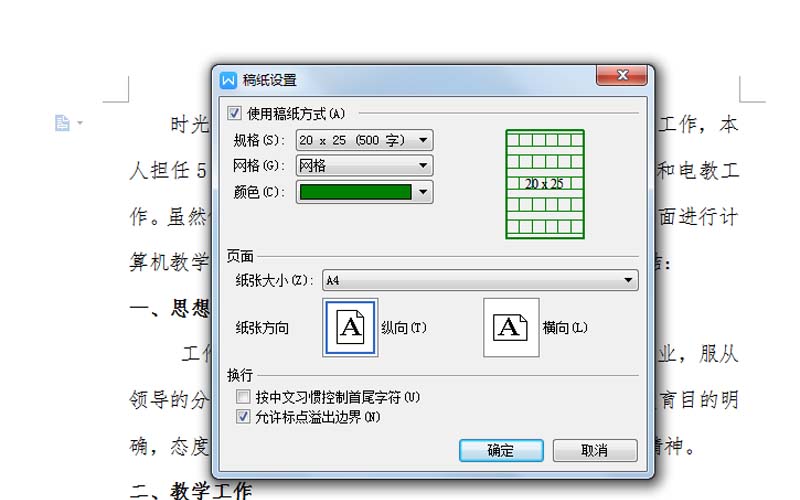The image size is (800, 500).
Task: Select 横向 landscape label
Action: click(565, 328)
